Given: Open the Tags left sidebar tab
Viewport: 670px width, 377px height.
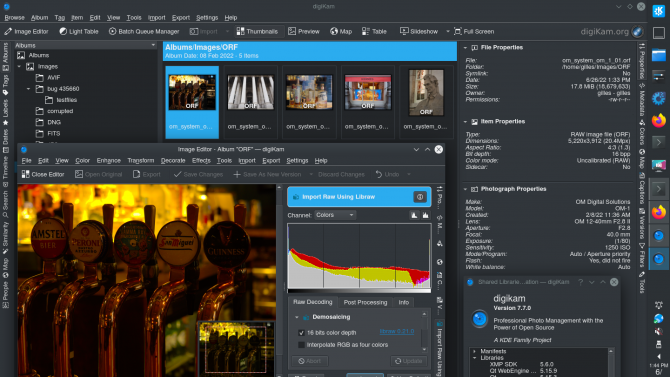Looking at the screenshot, I should pos(5,85).
